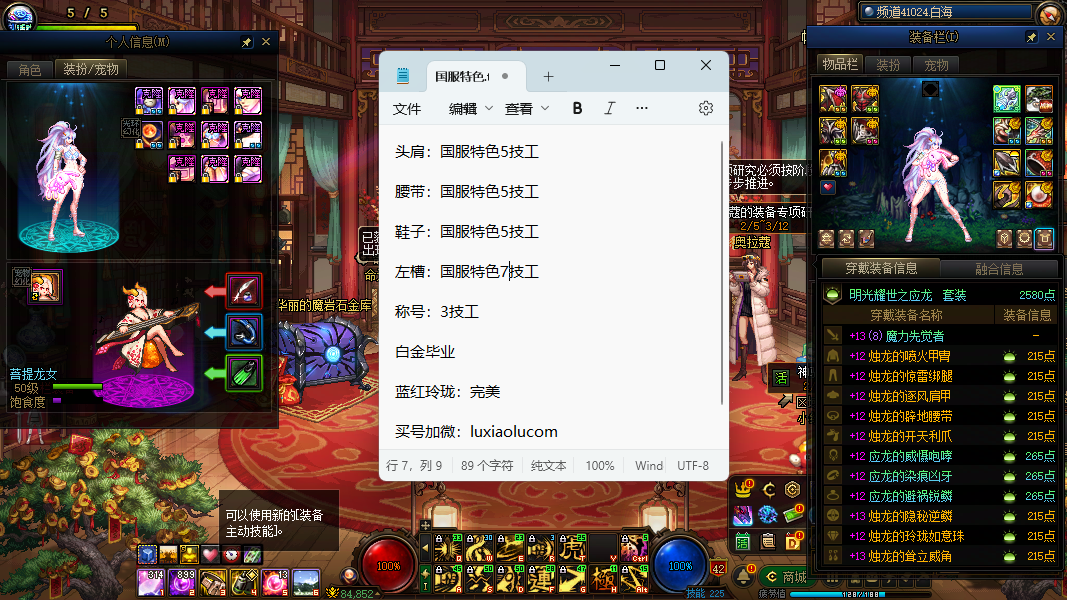Click the 100% zoom level in status bar

pos(600,466)
